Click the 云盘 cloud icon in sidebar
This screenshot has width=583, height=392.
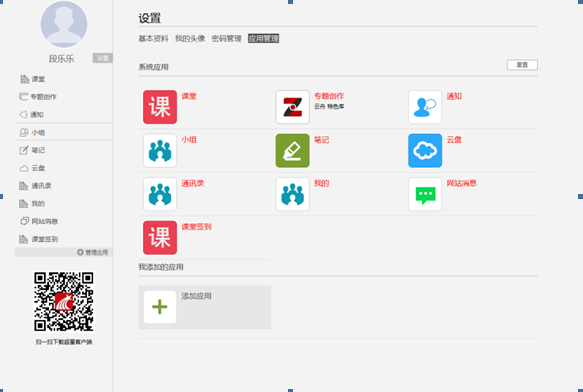[x=24, y=168]
